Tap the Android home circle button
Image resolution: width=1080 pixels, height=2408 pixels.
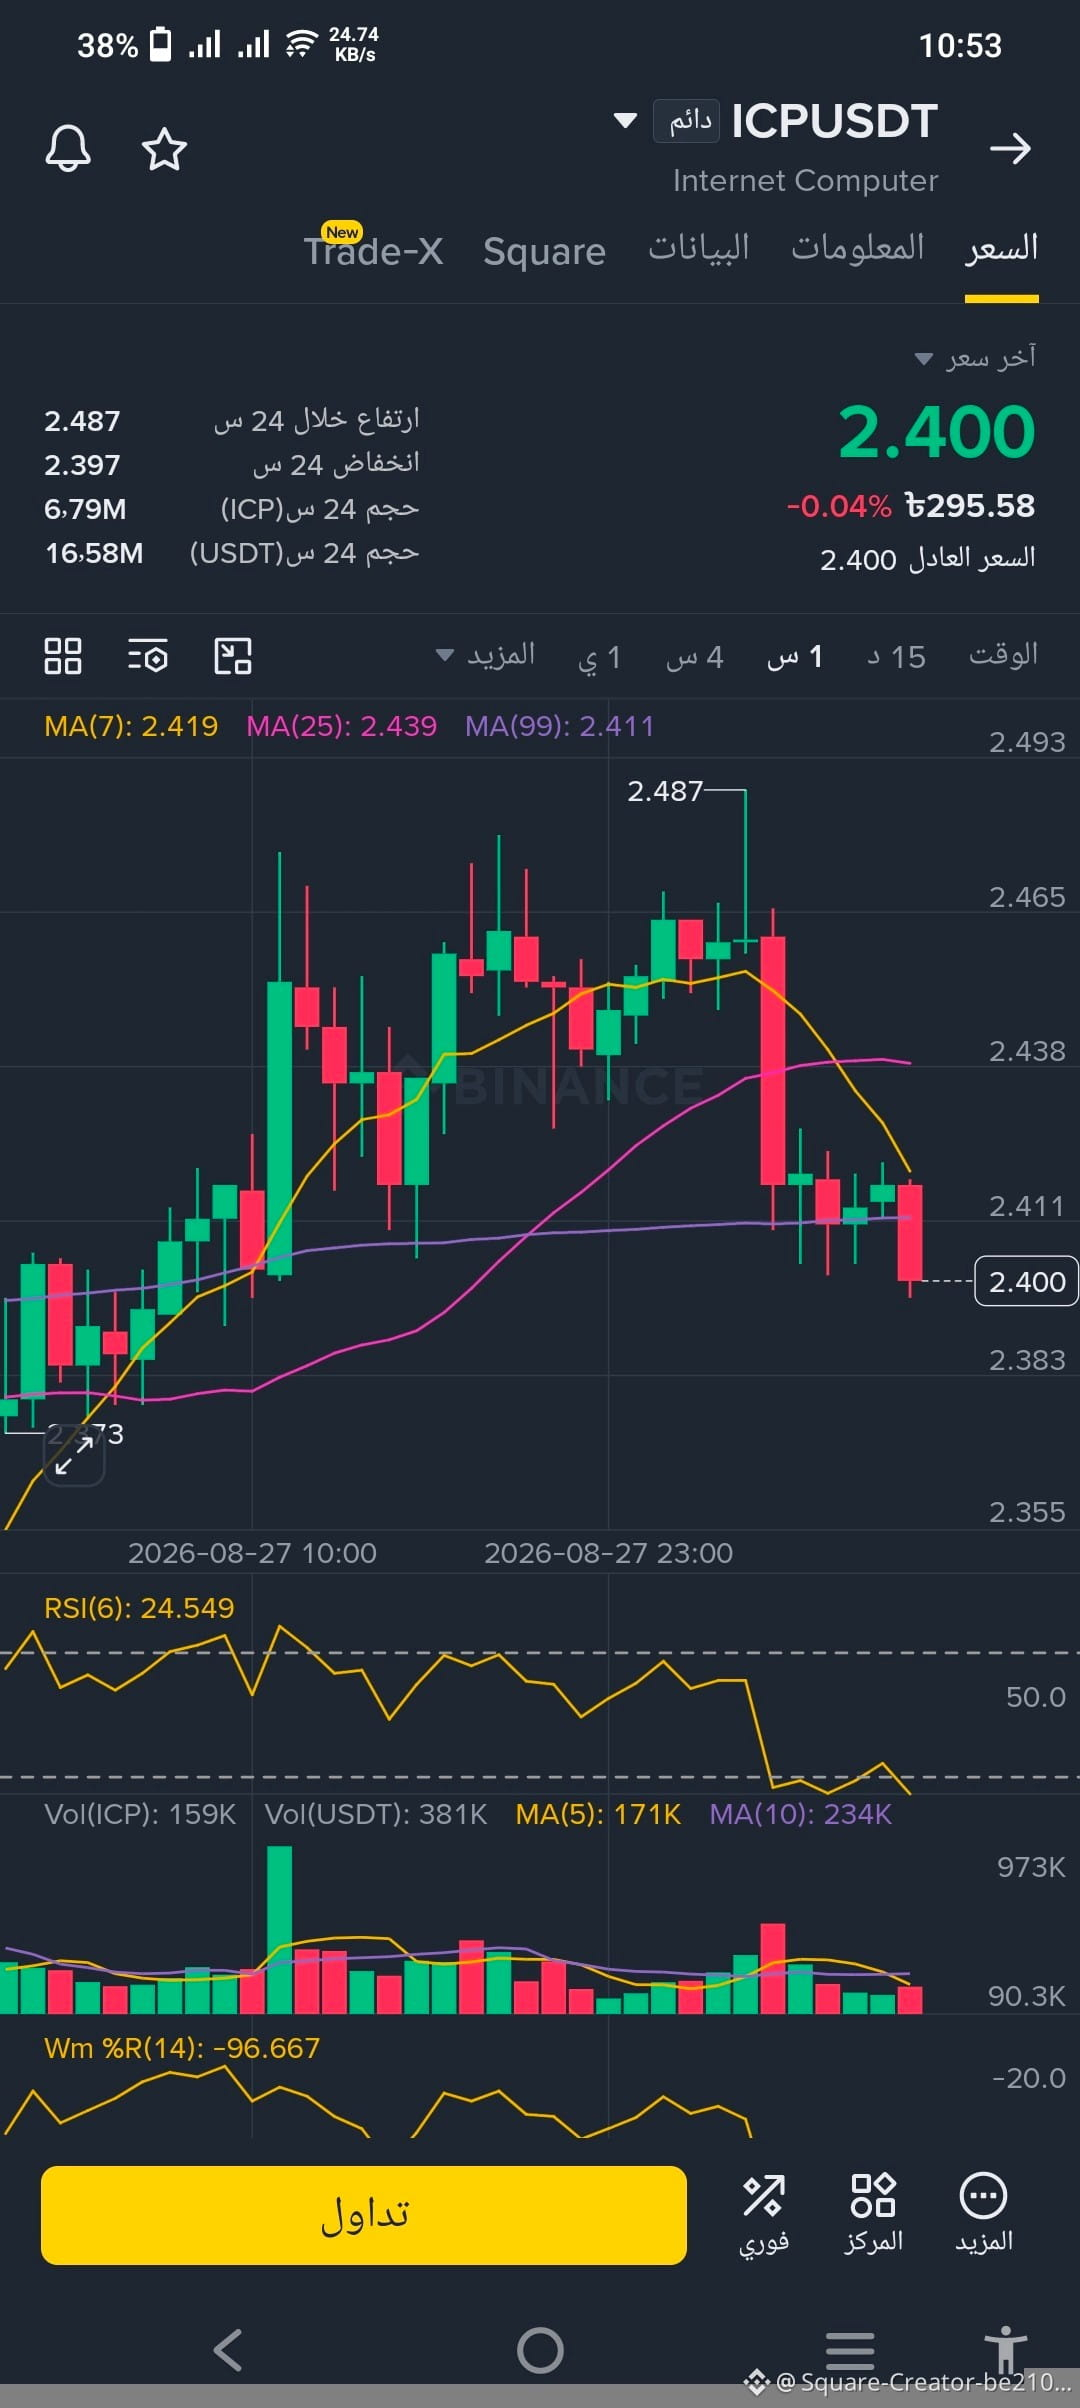tap(540, 2349)
